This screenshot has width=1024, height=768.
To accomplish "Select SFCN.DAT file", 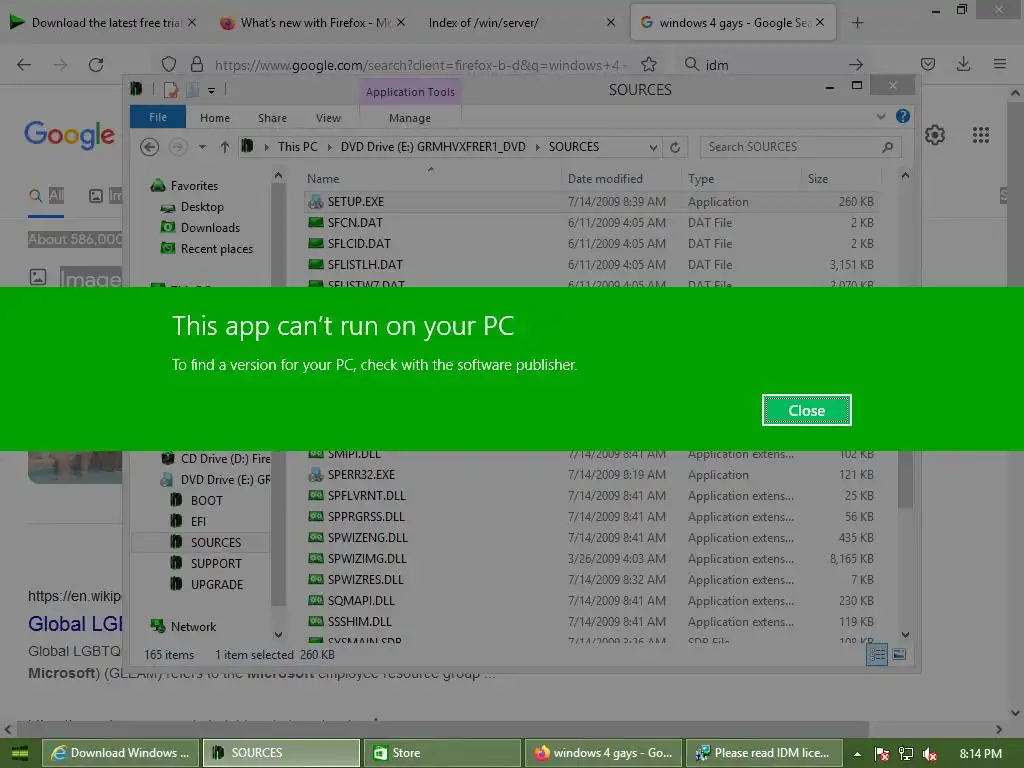I will [590, 223].
